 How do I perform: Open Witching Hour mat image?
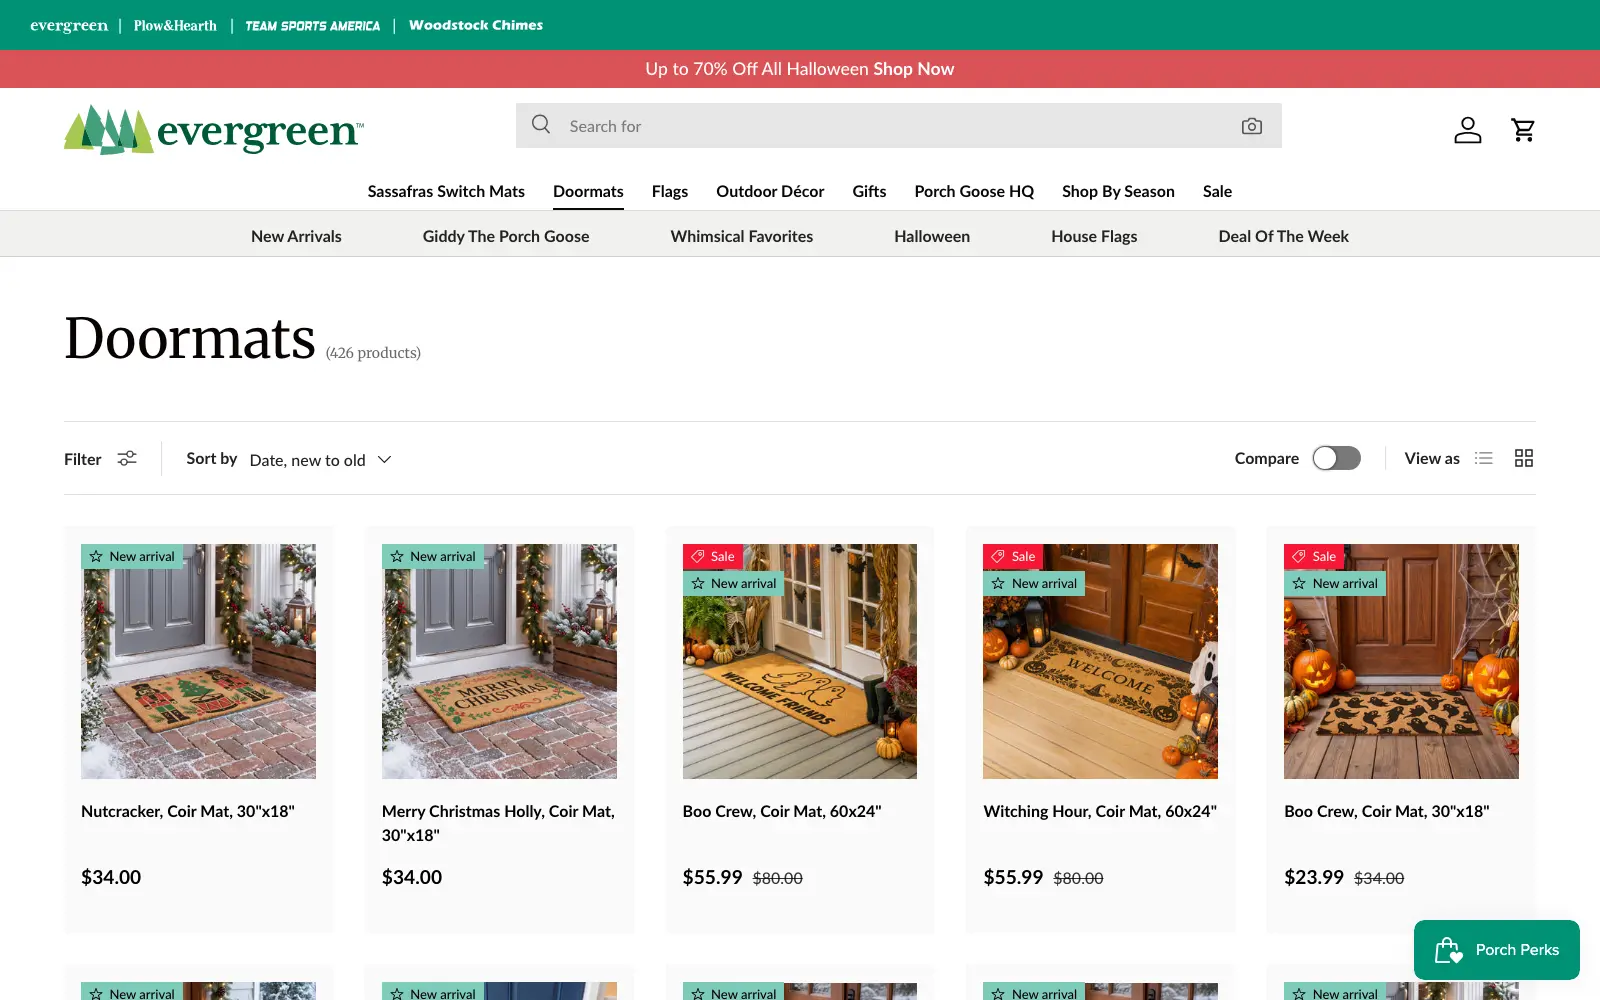coord(1100,661)
